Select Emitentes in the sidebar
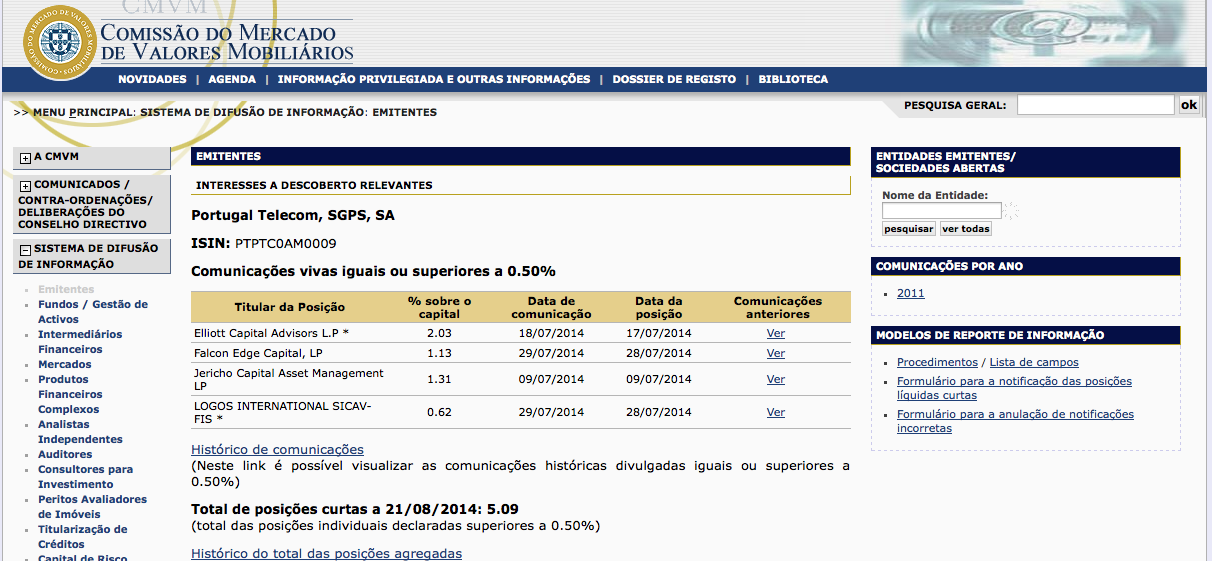This screenshot has height=561, width=1212. point(66,290)
